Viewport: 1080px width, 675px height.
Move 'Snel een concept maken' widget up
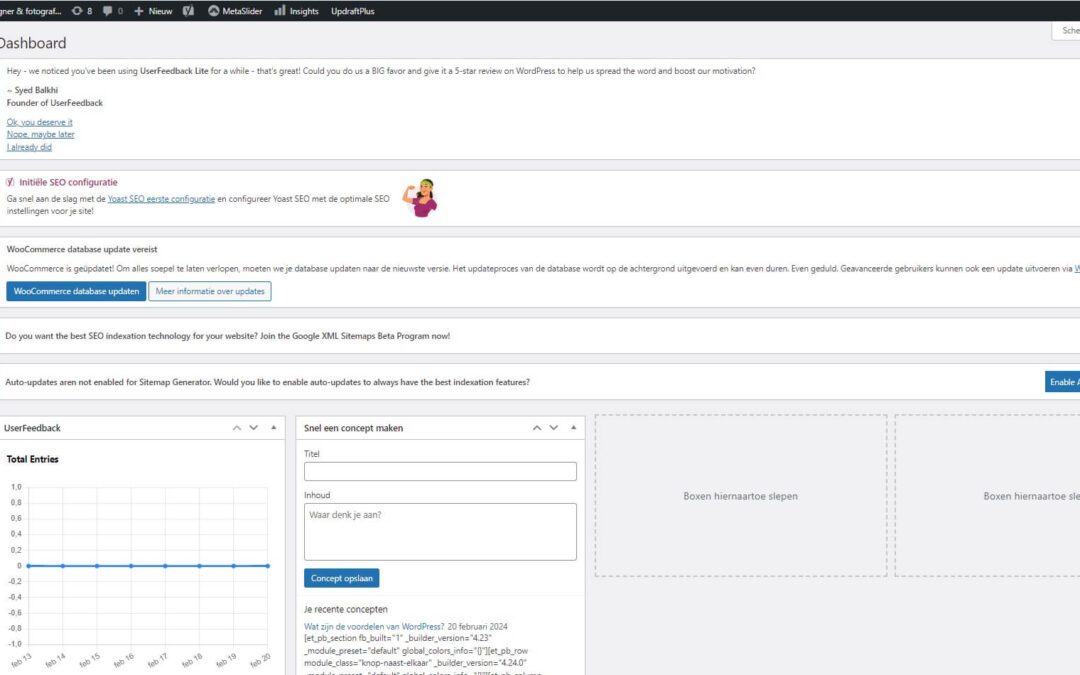[x=537, y=428]
